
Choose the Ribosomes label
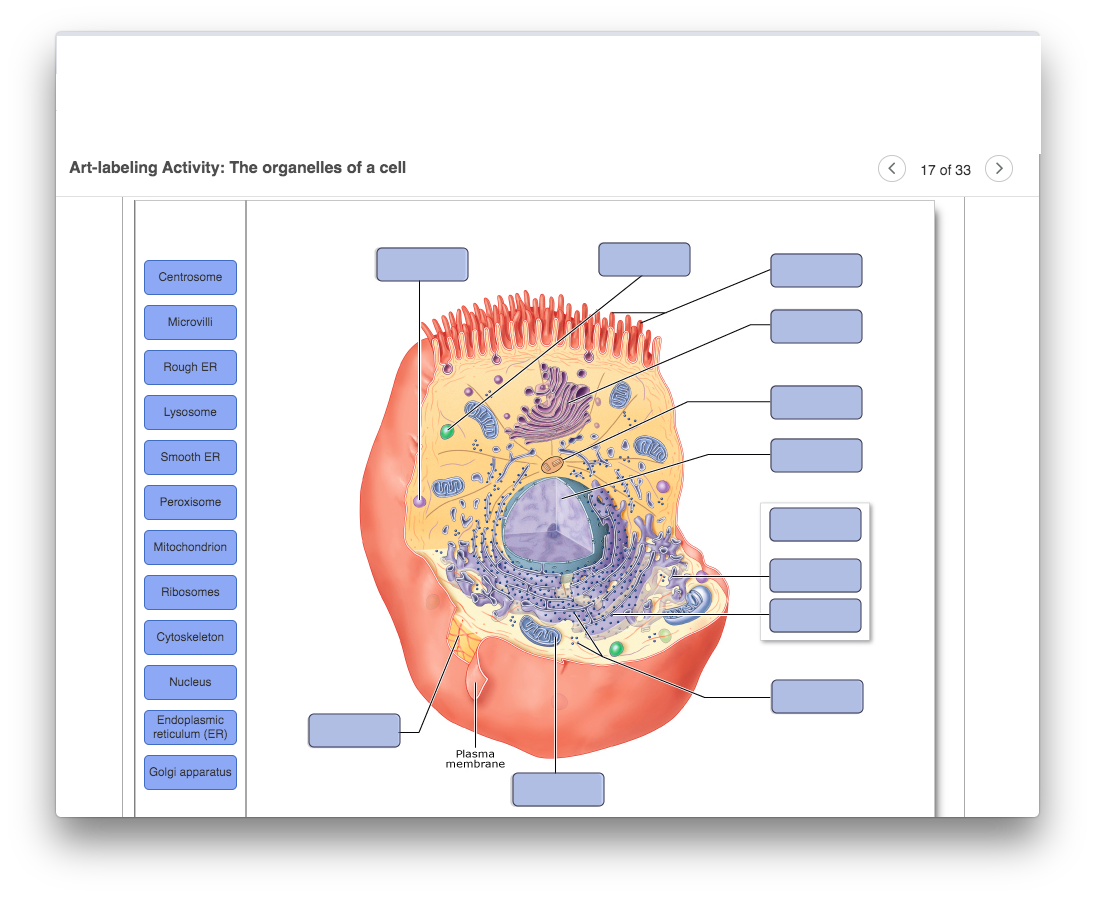pos(190,592)
